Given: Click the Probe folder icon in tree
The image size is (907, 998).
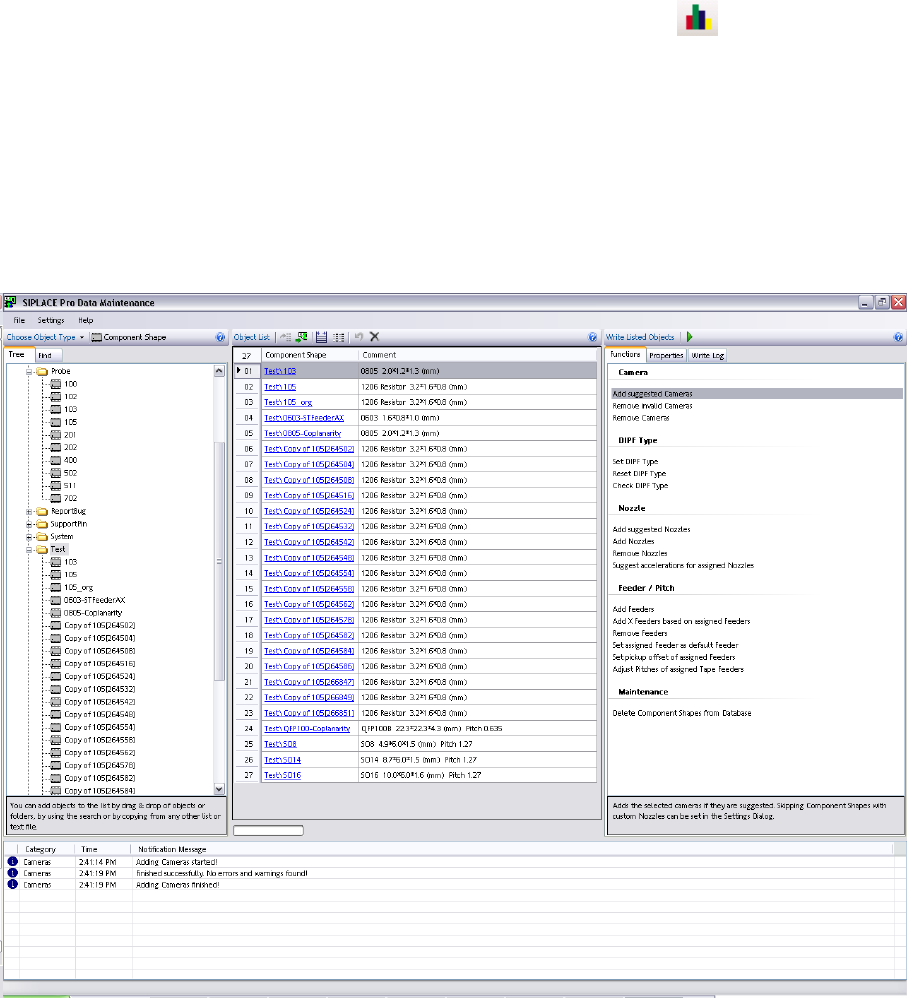Looking at the screenshot, I should point(42,371).
